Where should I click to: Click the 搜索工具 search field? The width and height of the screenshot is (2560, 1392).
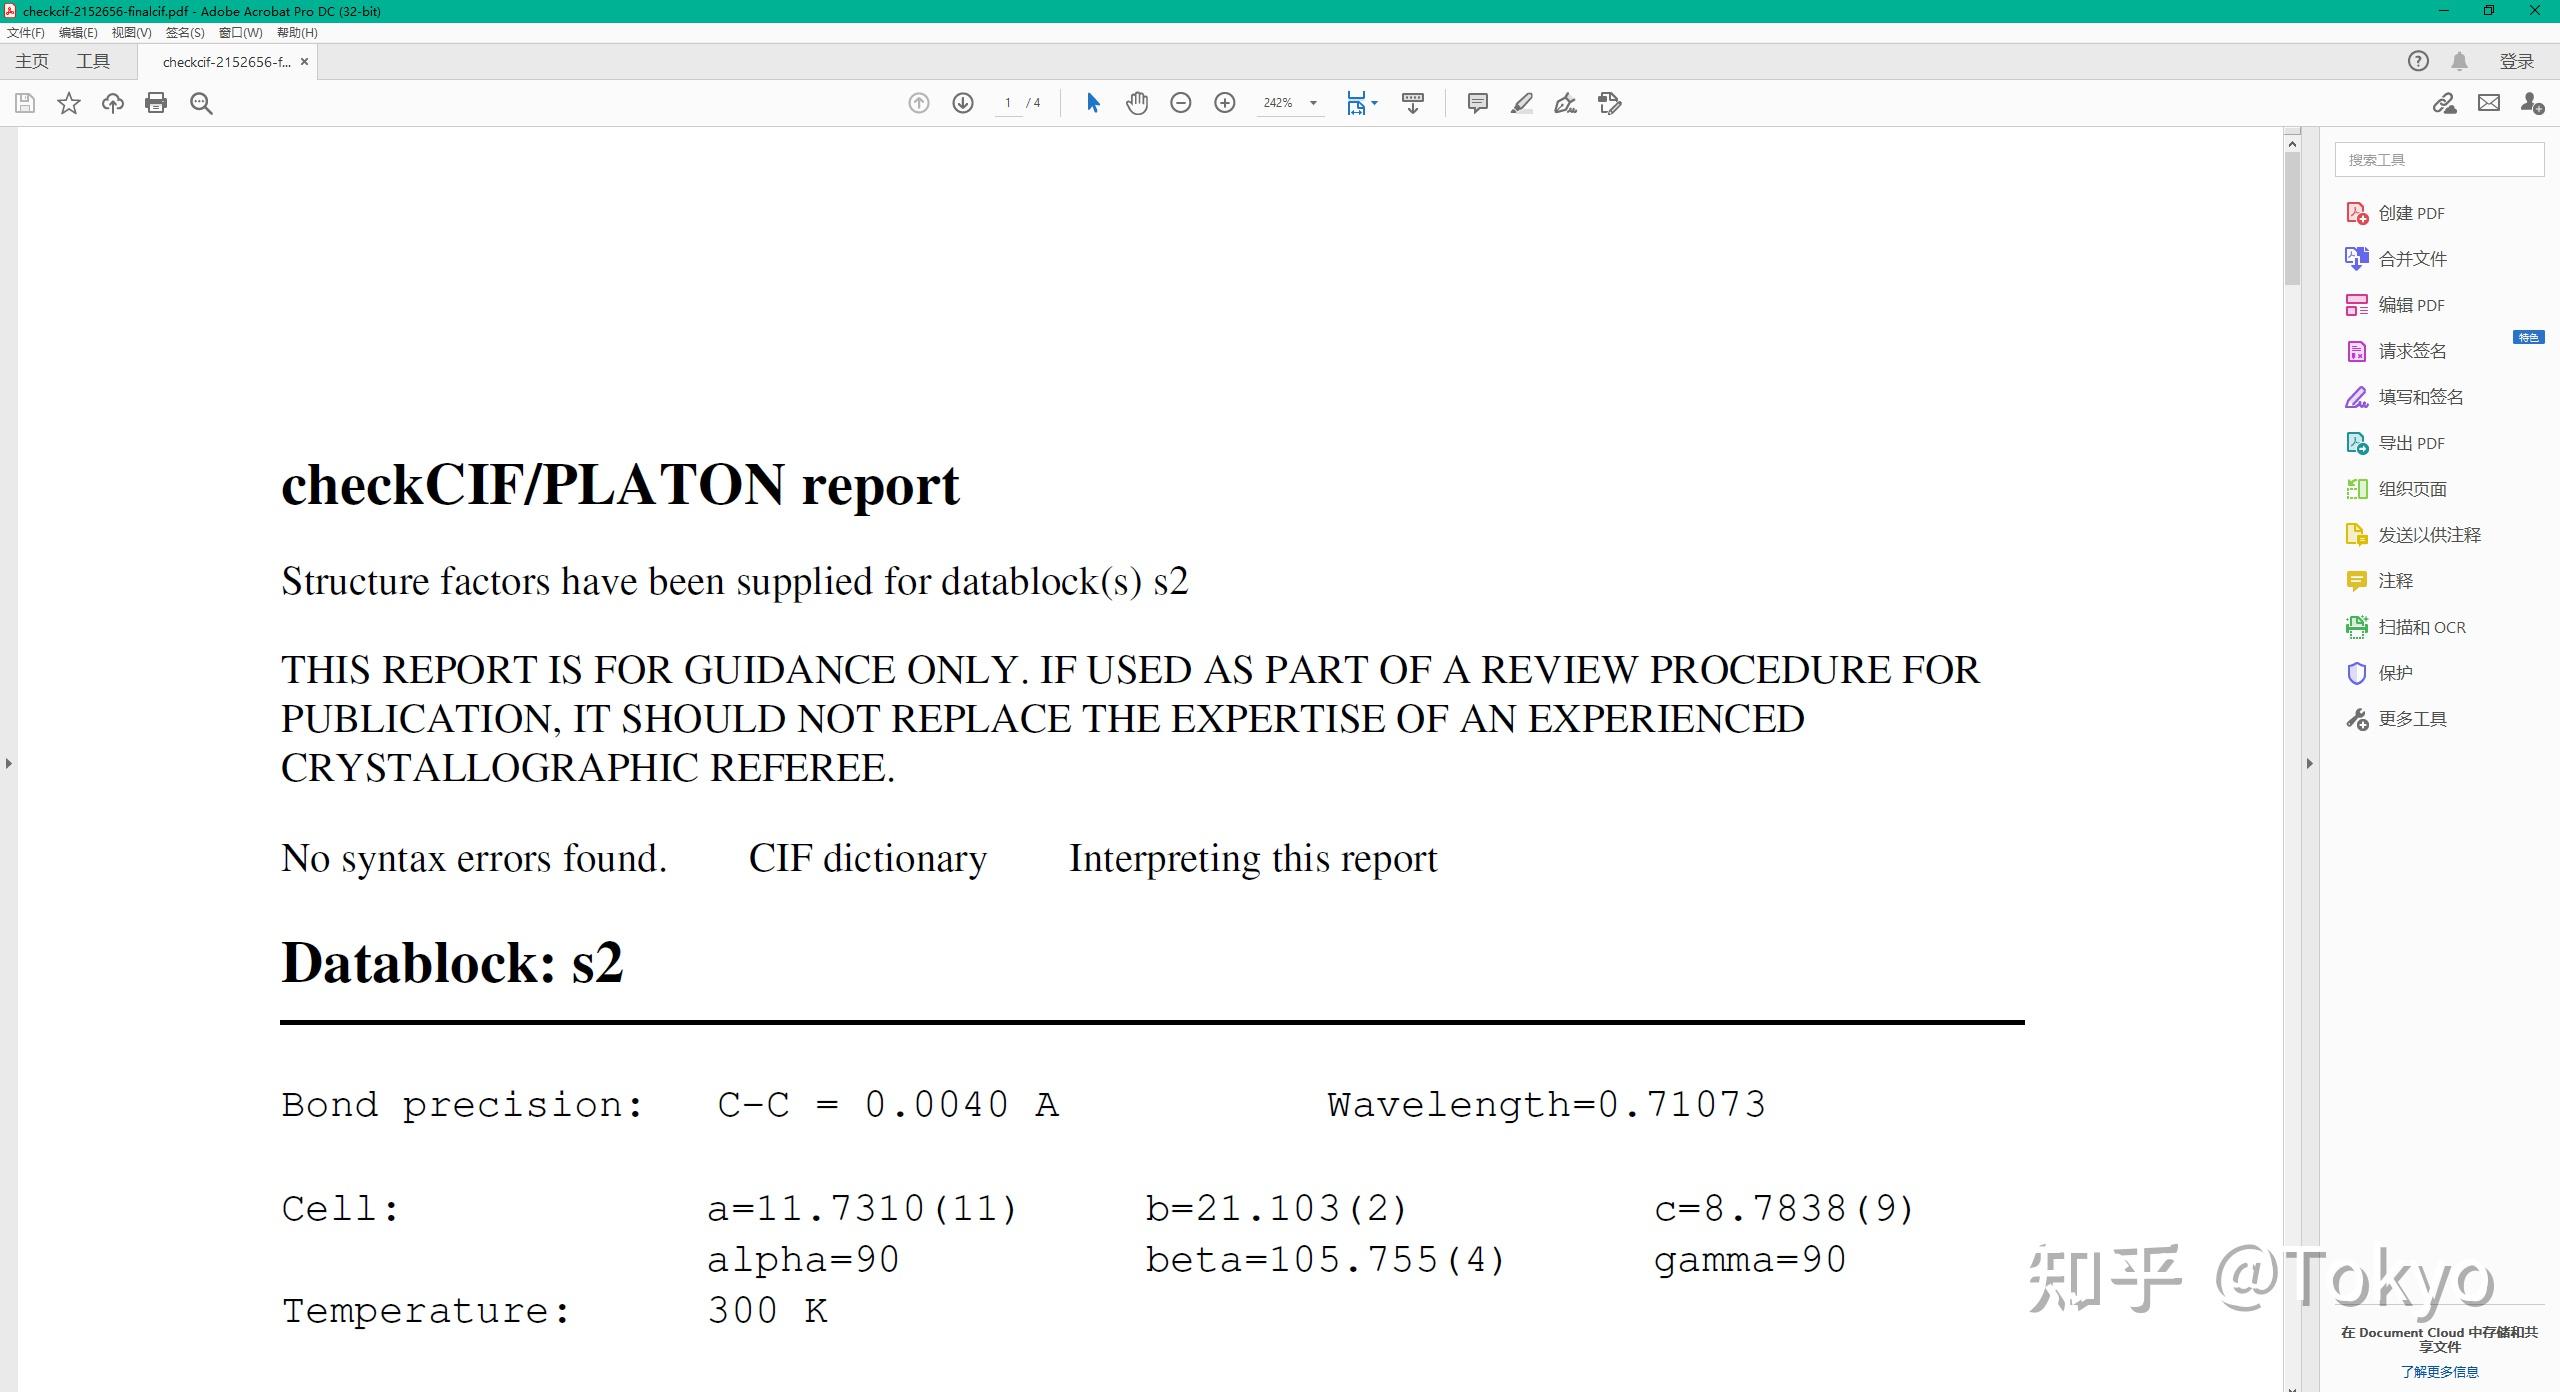pos(2439,160)
